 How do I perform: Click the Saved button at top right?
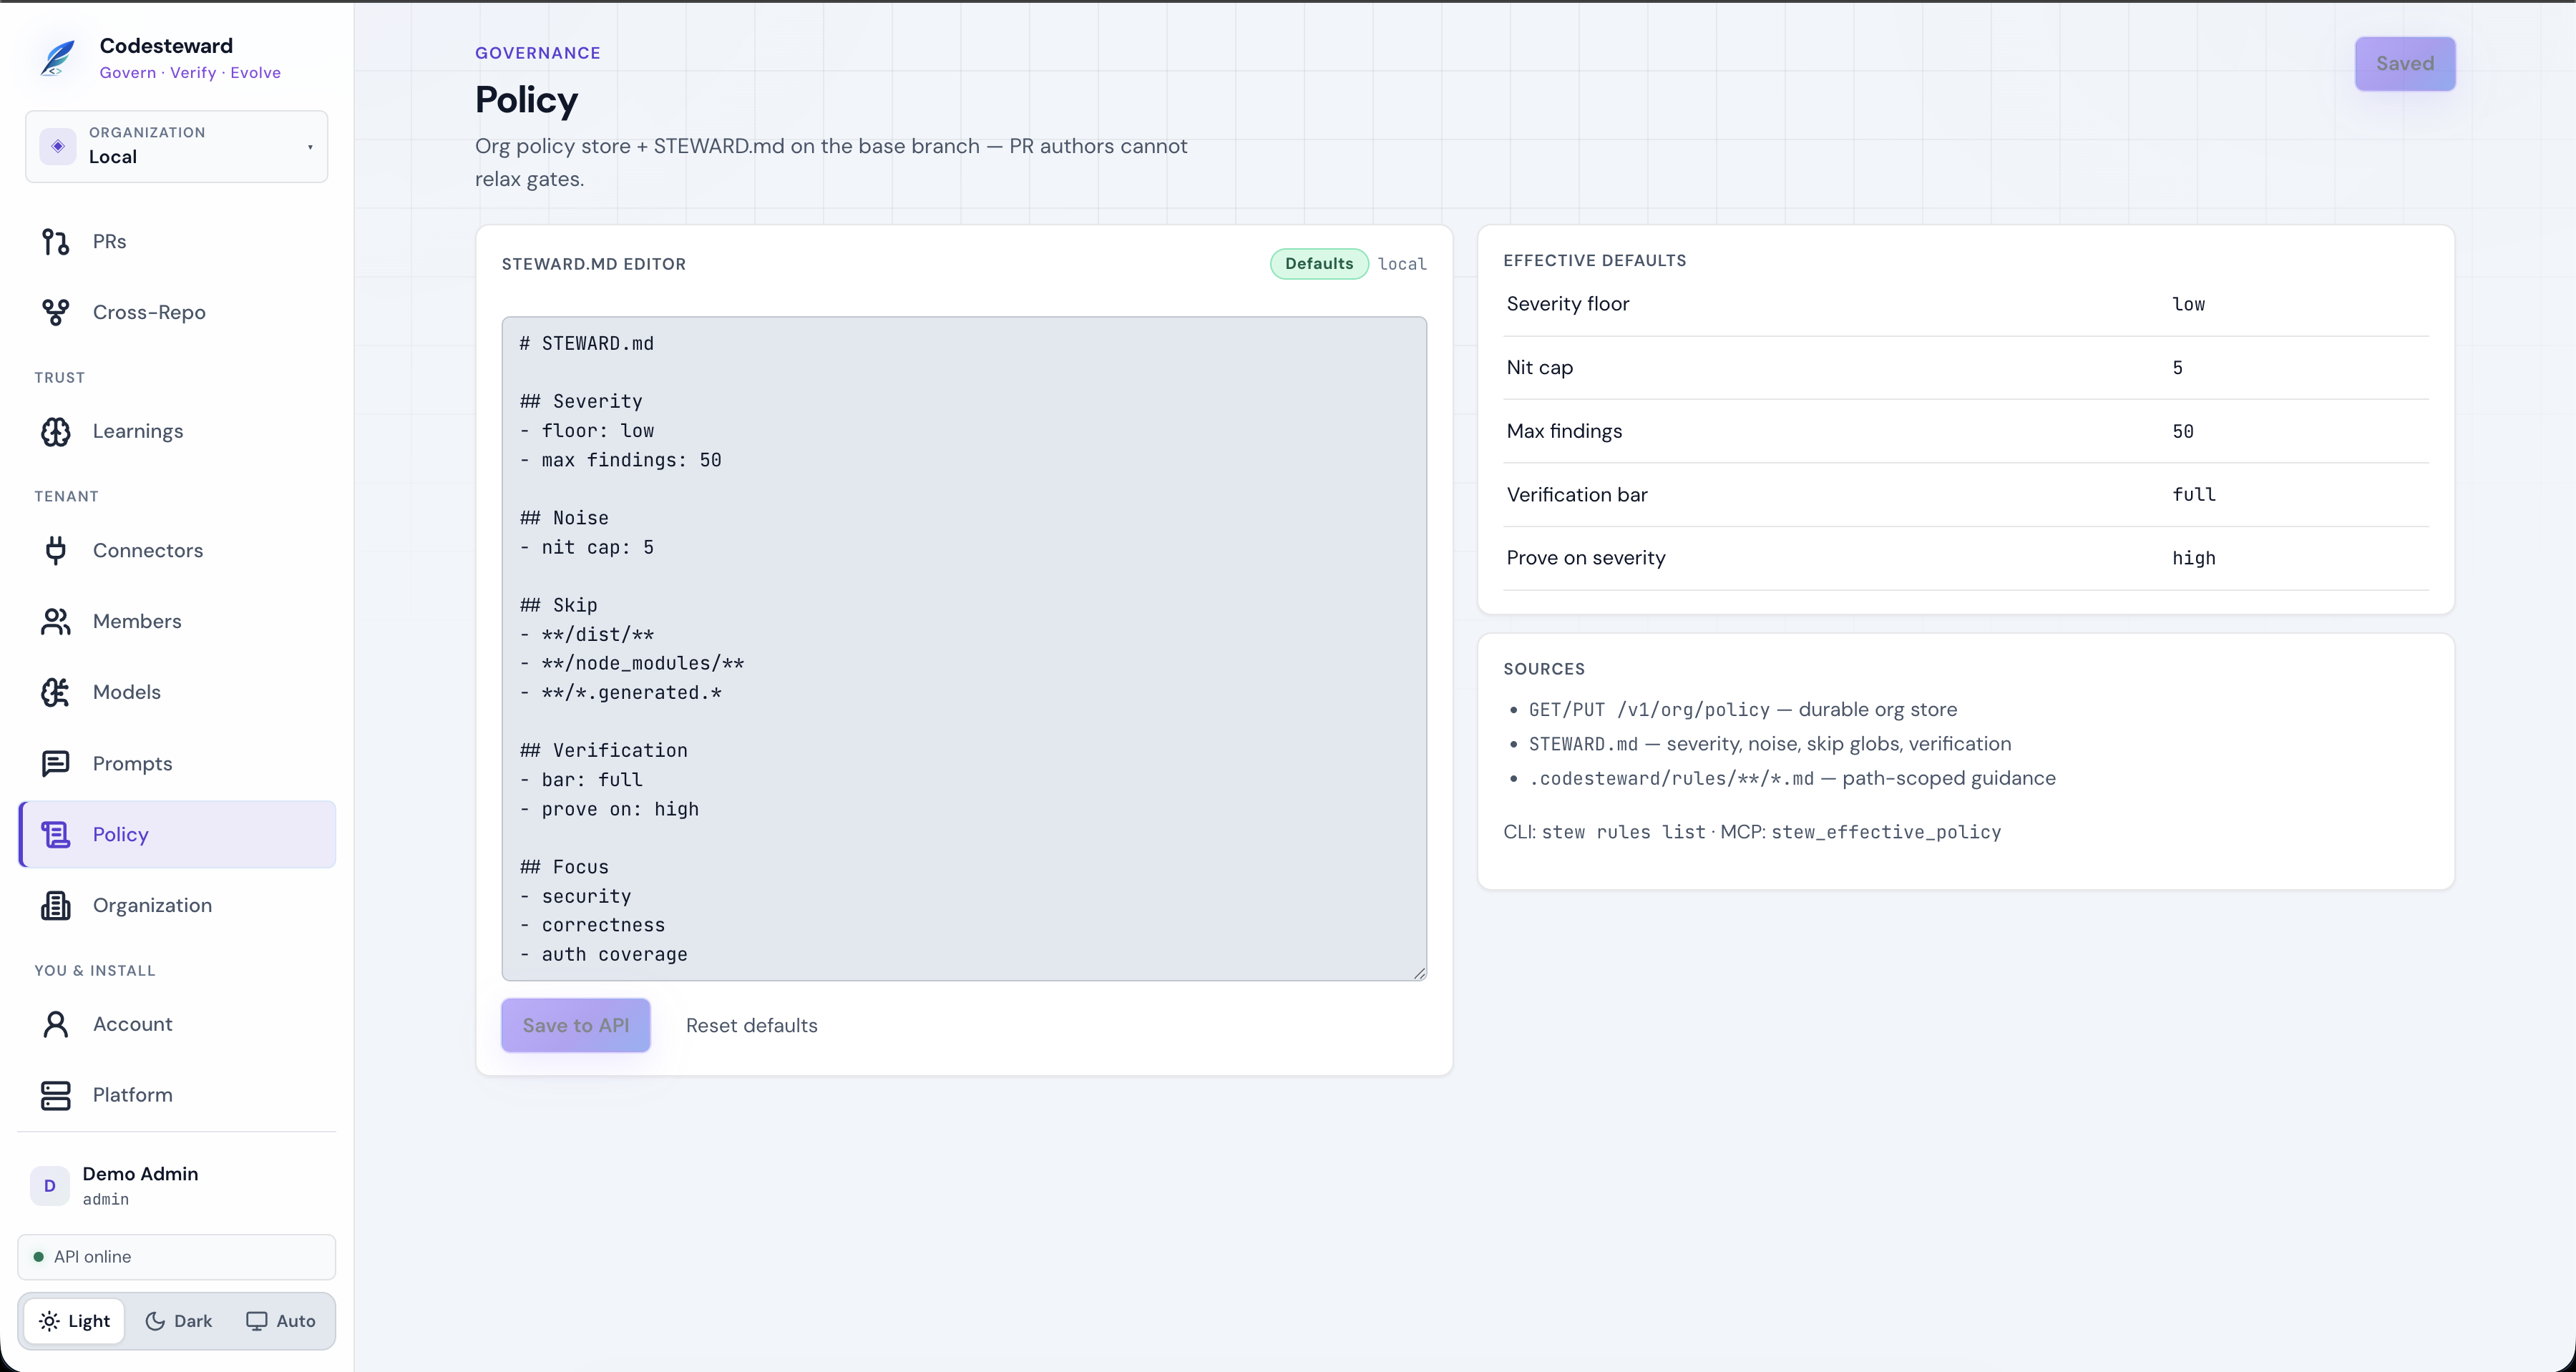(2405, 64)
